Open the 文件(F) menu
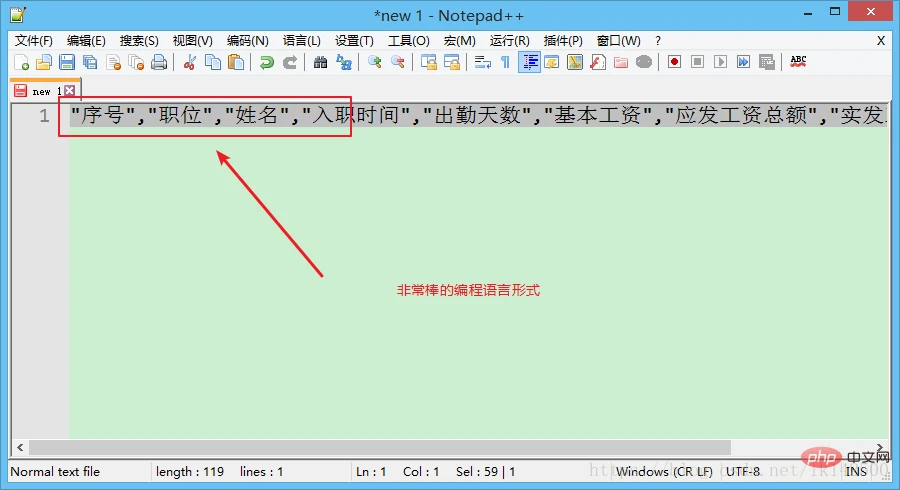Viewport: 900px width, 490px height. point(34,41)
